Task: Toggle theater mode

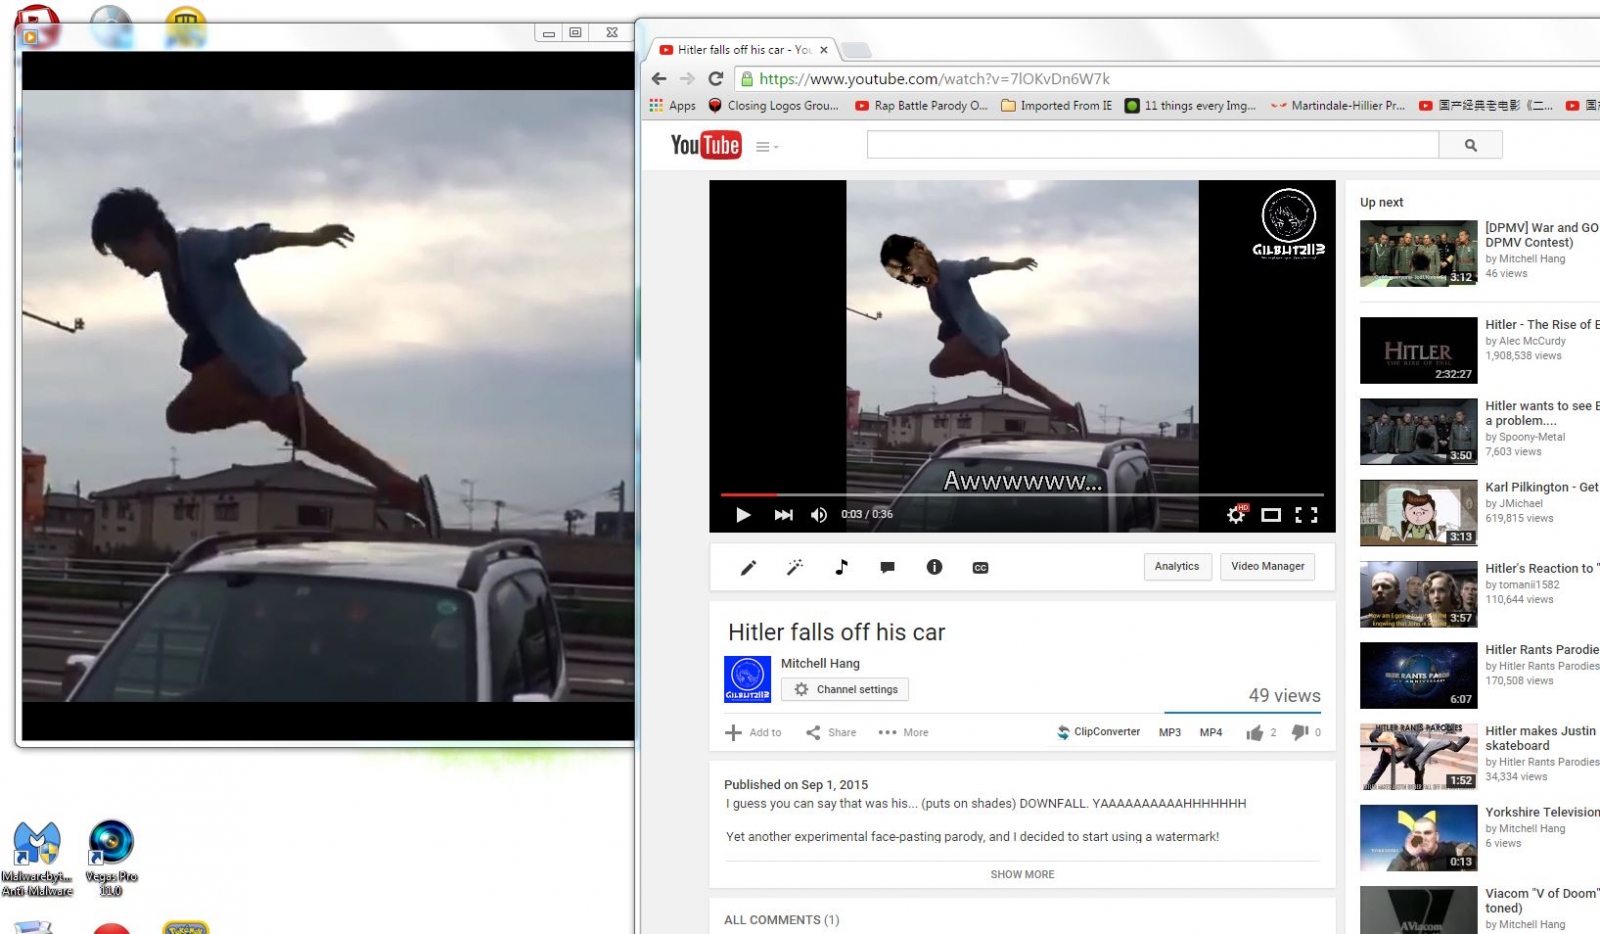Action: [1271, 515]
